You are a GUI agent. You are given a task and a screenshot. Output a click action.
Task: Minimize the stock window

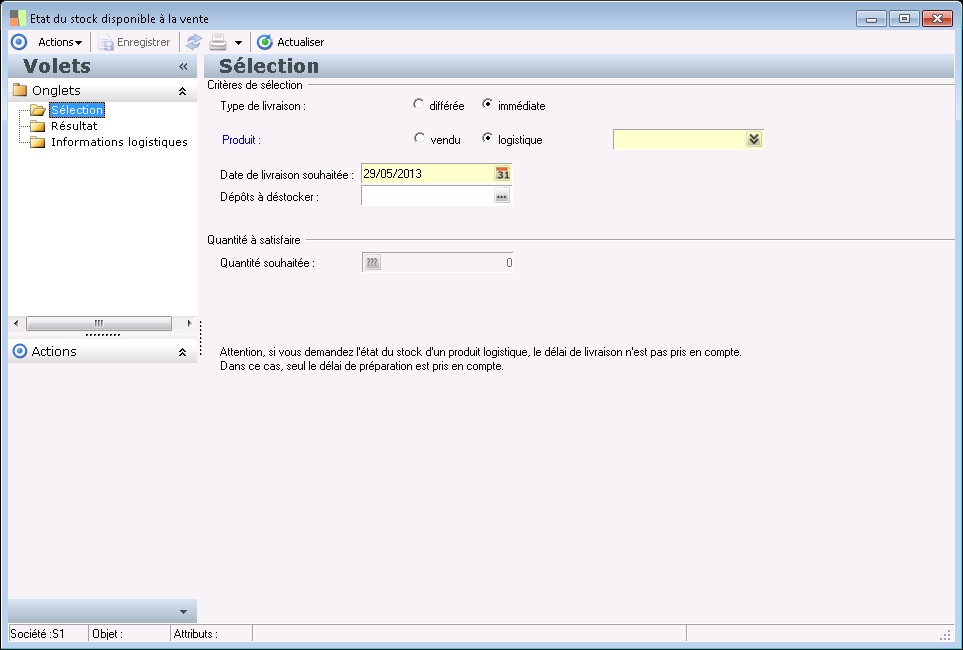[x=871, y=18]
